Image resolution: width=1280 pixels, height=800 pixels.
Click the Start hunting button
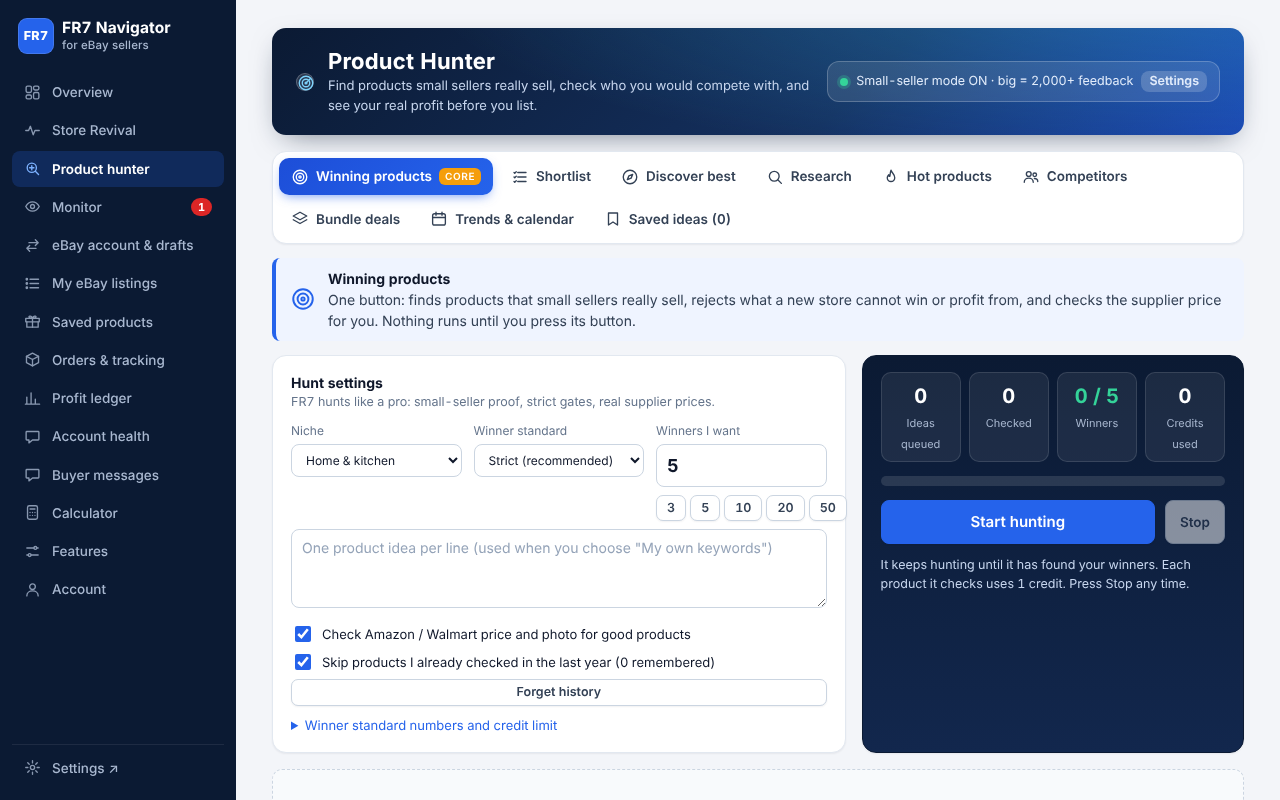pos(1018,522)
